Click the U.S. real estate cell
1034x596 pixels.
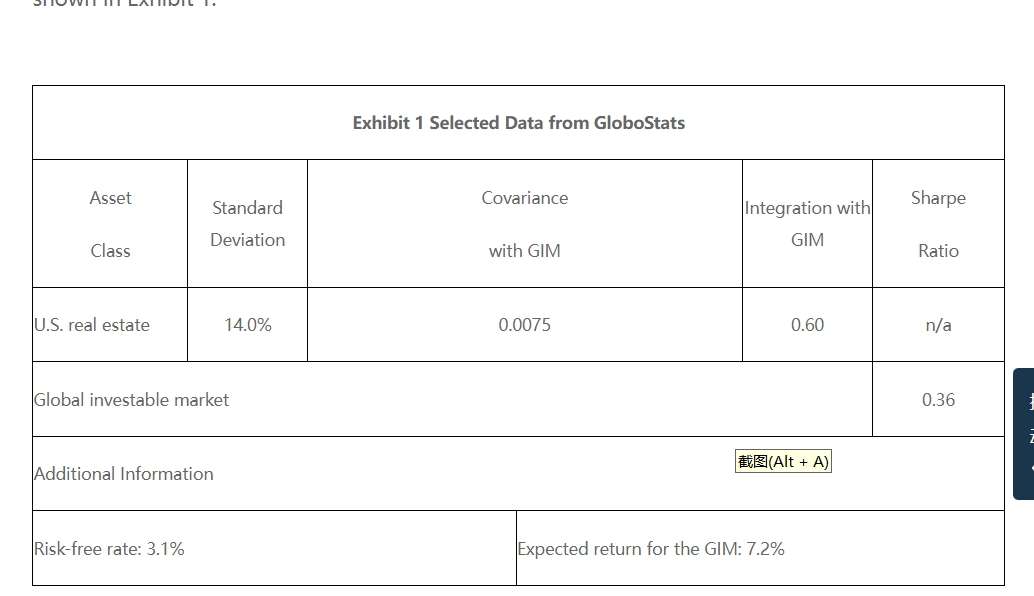coord(92,325)
